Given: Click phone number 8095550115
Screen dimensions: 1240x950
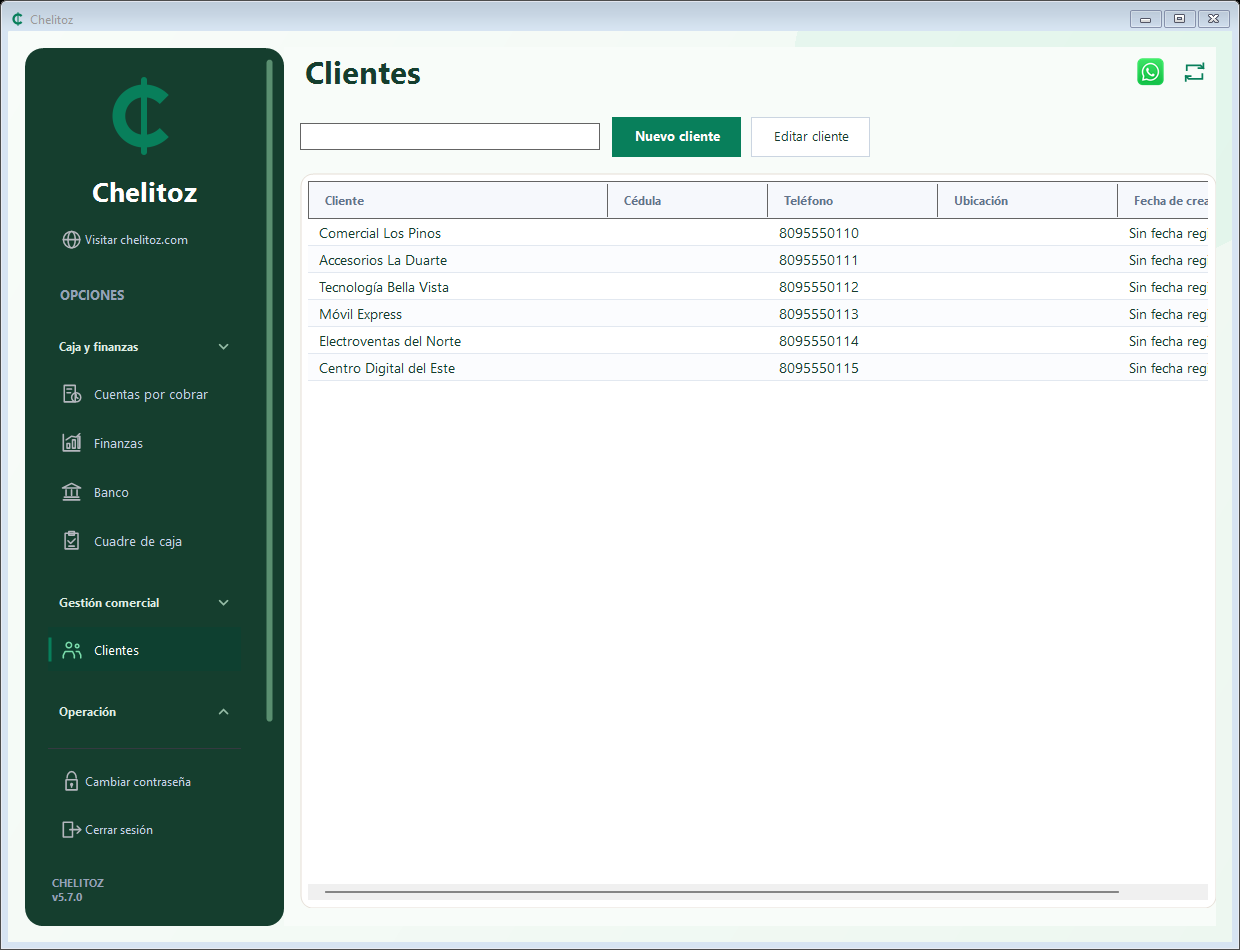Looking at the screenshot, I should 819,368.
